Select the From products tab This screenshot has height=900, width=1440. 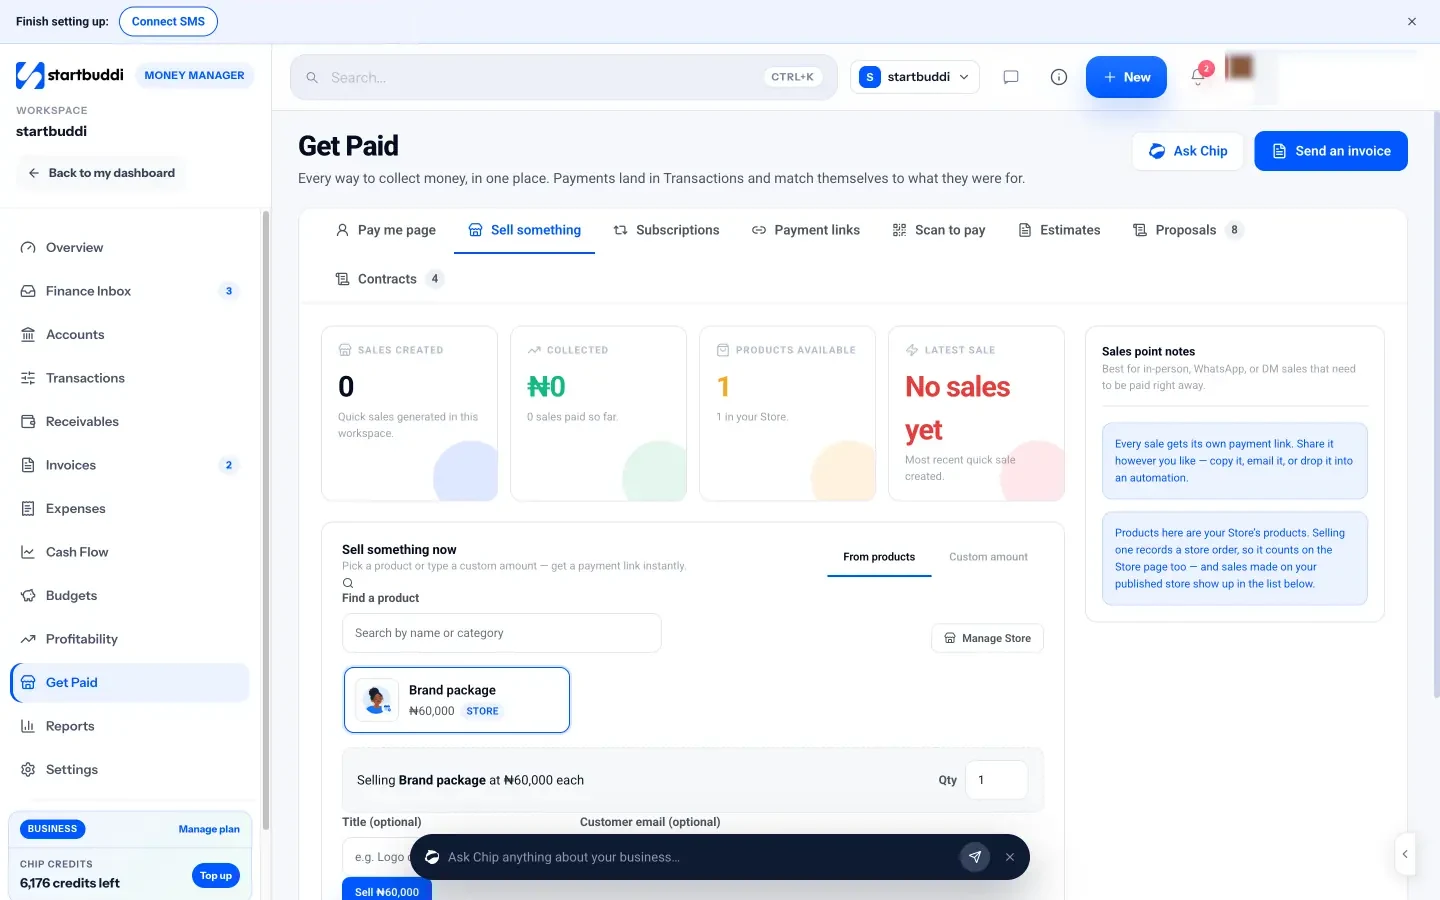(x=879, y=557)
